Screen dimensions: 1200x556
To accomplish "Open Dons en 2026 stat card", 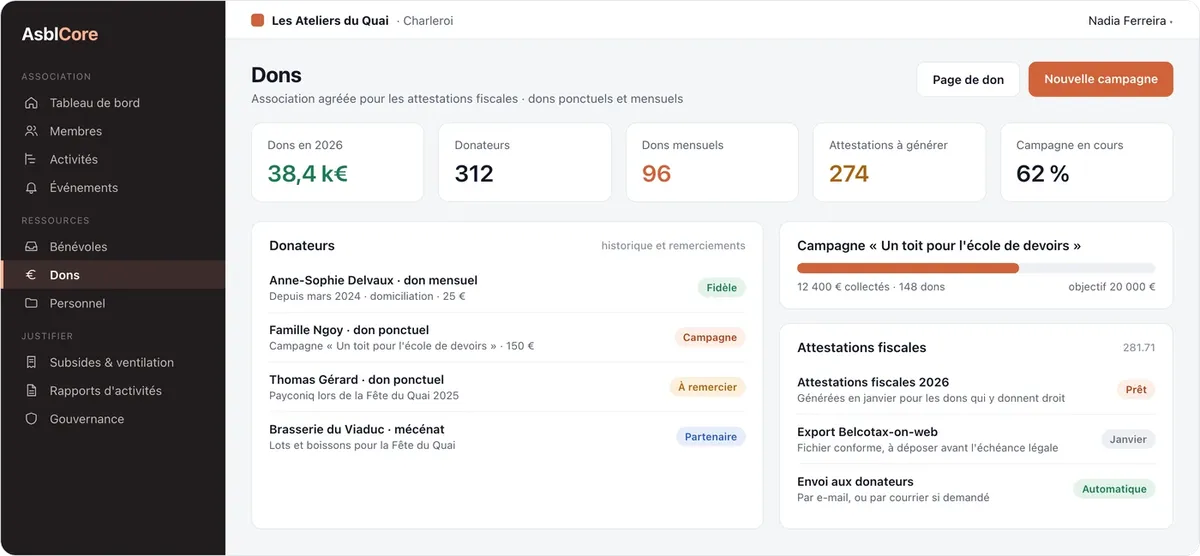I will pos(338,162).
